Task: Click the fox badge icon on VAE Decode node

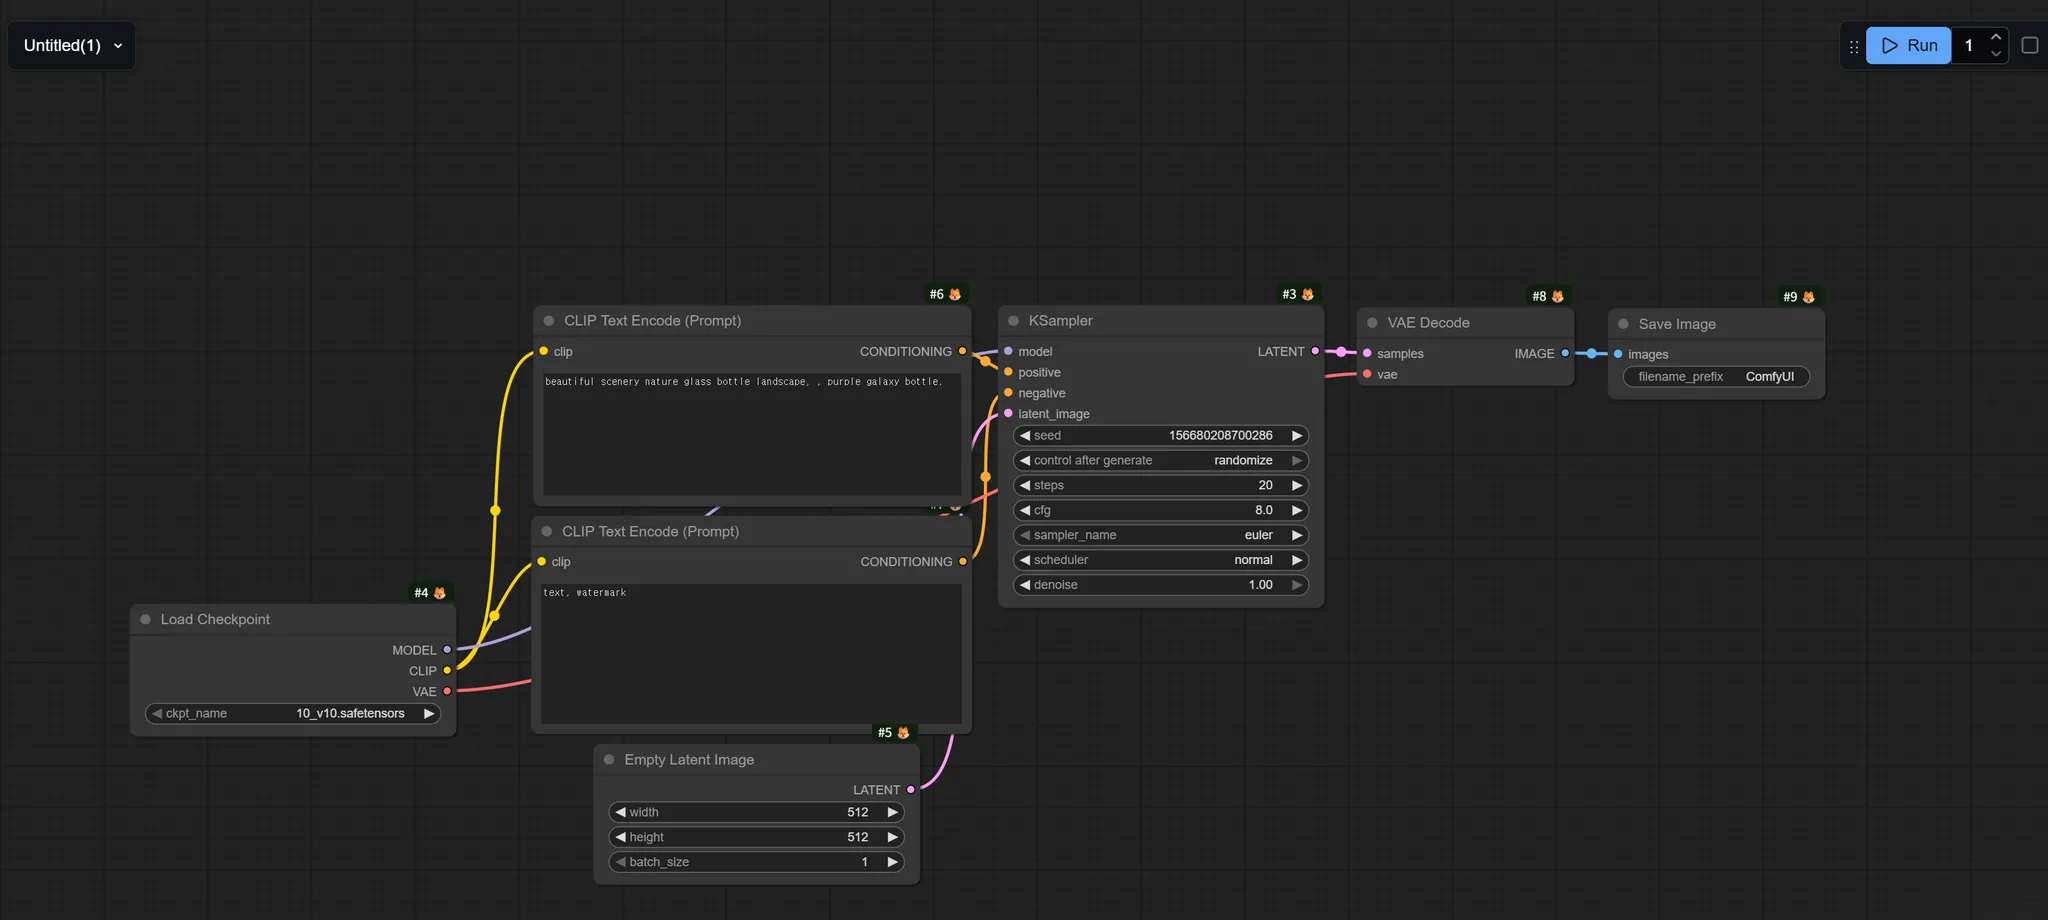Action: click(x=1557, y=296)
